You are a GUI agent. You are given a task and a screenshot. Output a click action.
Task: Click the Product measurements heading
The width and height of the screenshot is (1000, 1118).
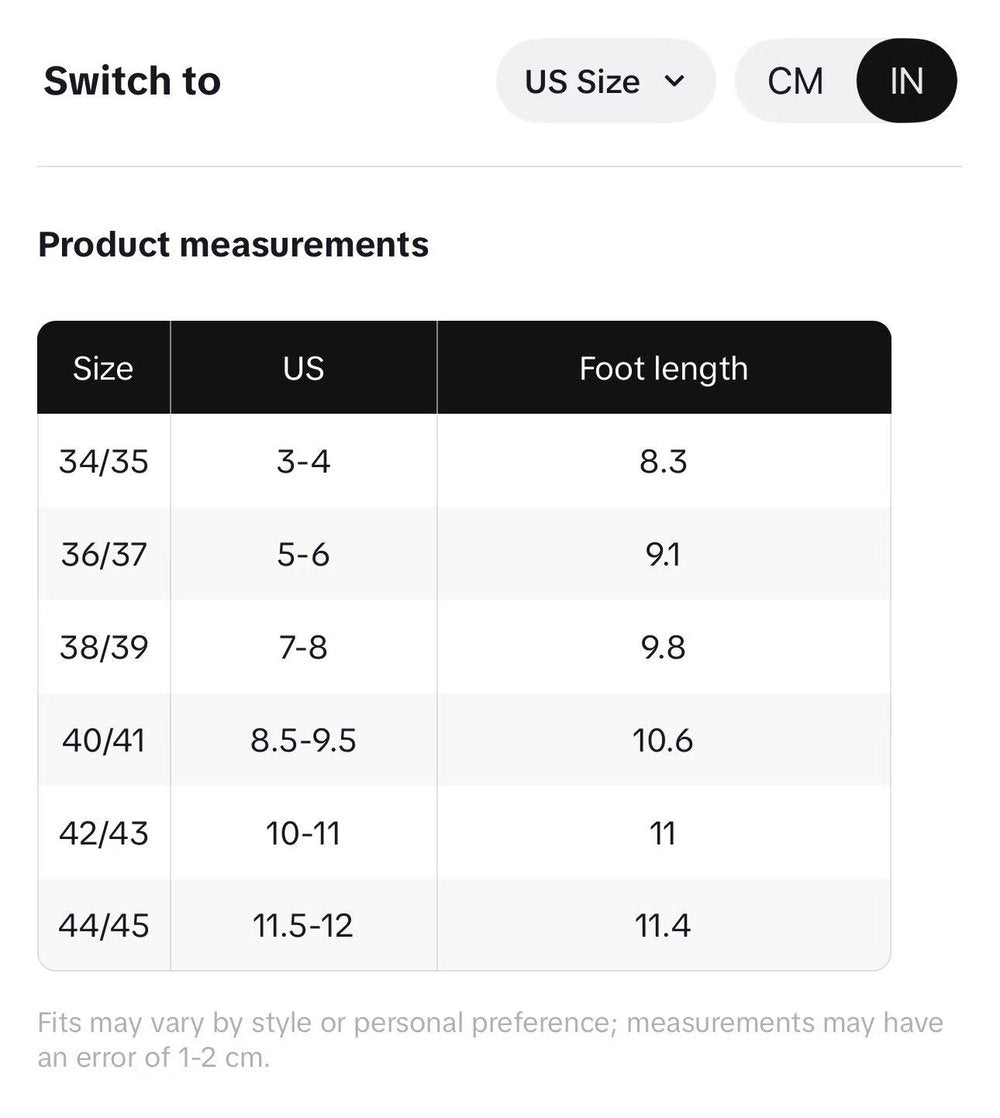point(233,245)
